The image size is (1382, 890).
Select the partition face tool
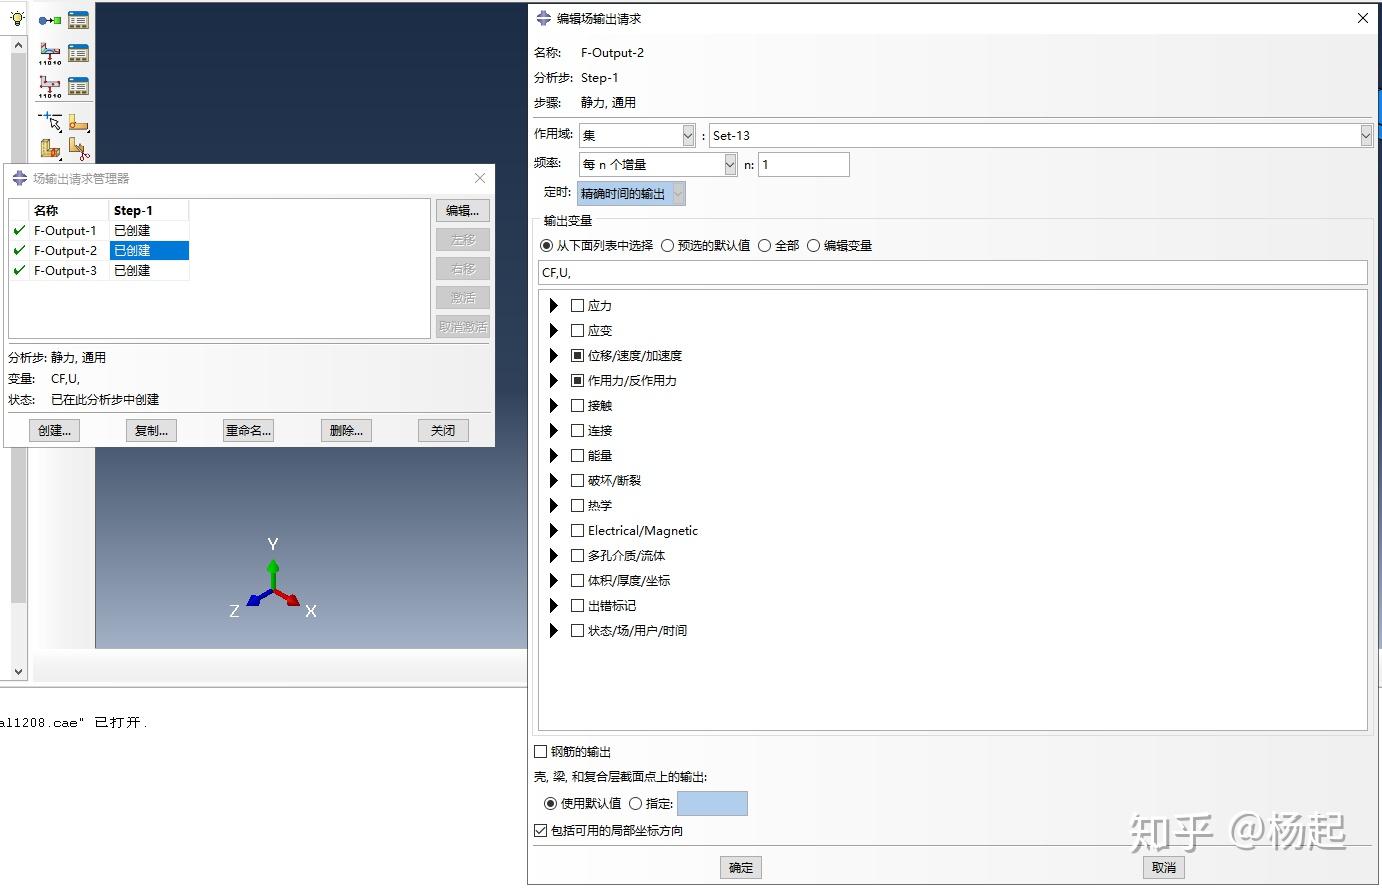[x=78, y=122]
